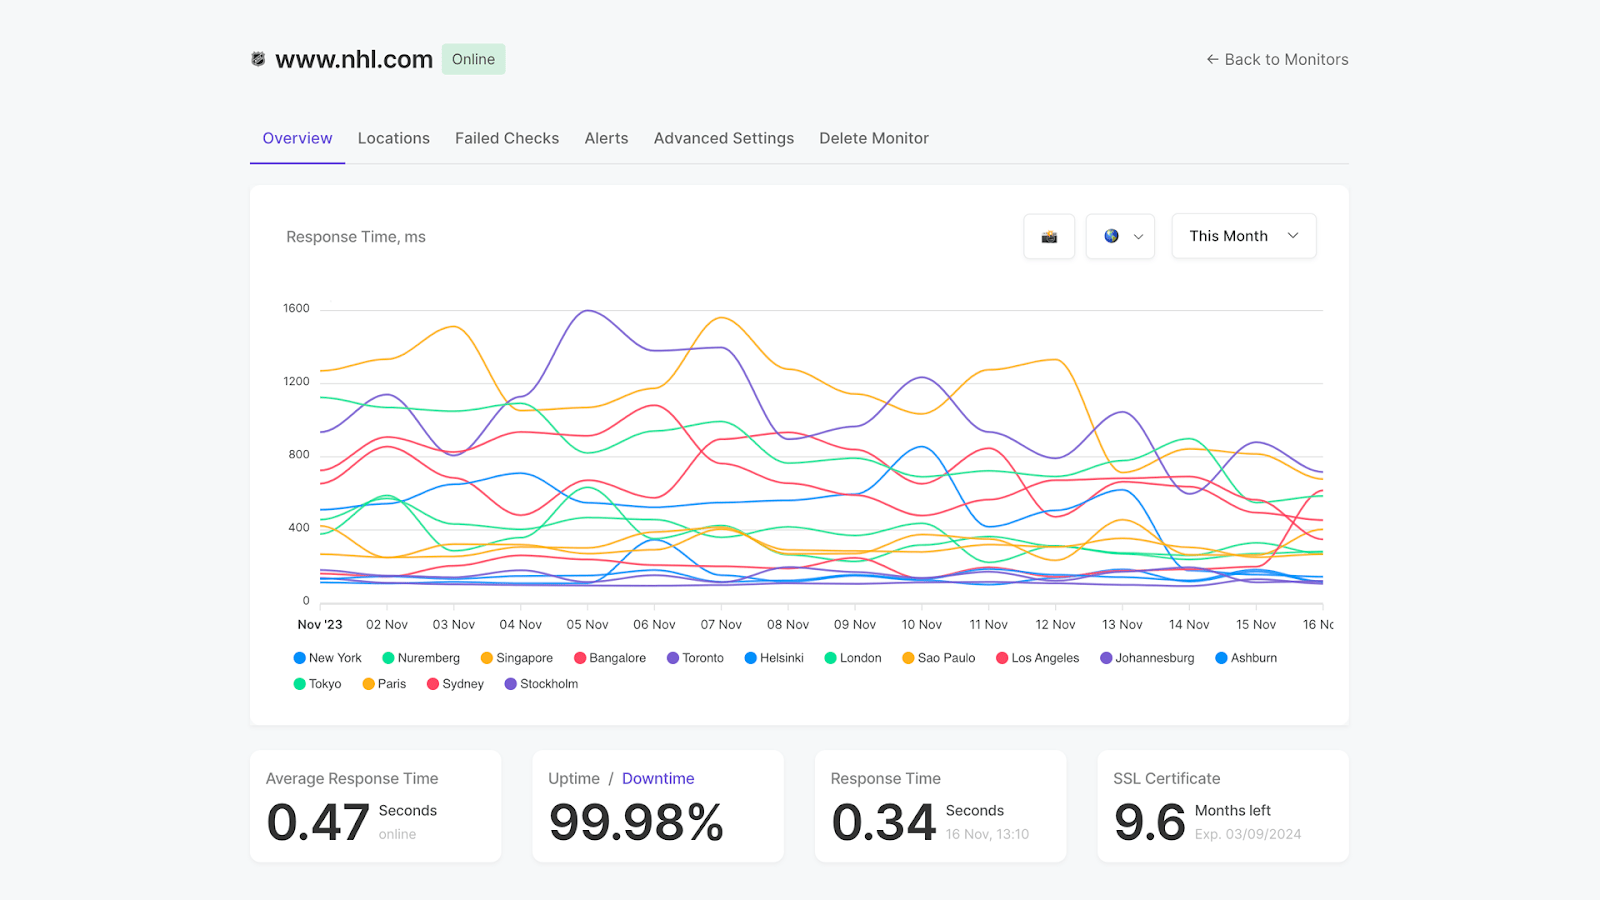Select the Delete Monitor tab
The width and height of the screenshot is (1600, 900).
click(x=873, y=139)
